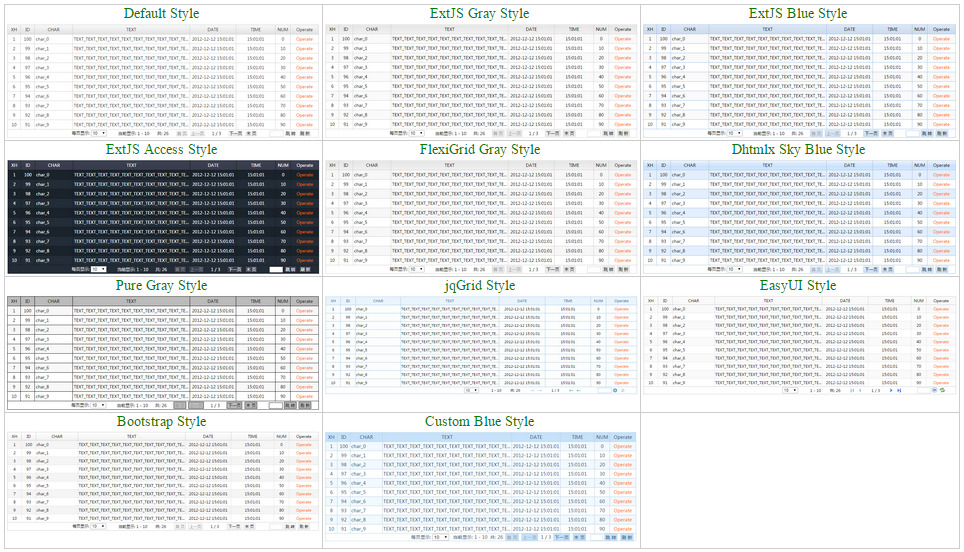Click next page arrow in jqGrid Style pager
This screenshot has width=964, height=552.
[570, 390]
